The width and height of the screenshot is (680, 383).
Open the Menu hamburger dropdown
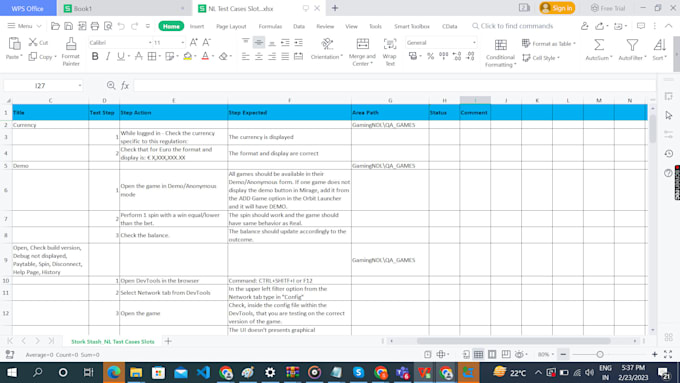pos(24,26)
